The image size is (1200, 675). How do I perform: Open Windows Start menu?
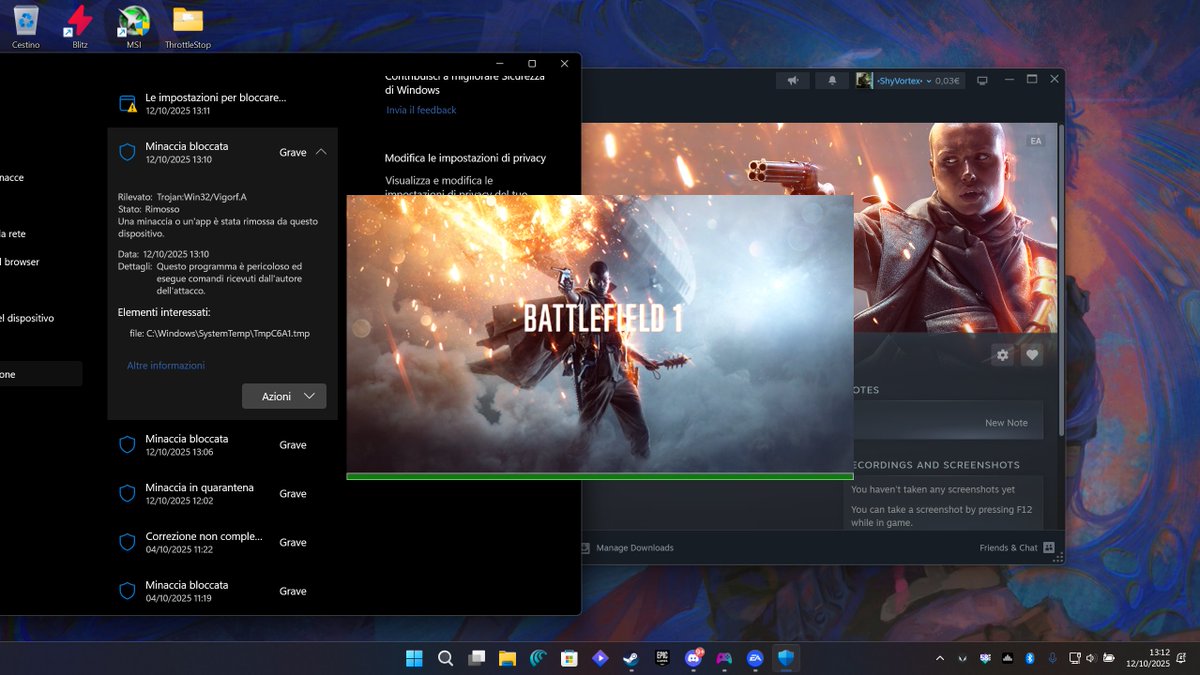coord(414,658)
